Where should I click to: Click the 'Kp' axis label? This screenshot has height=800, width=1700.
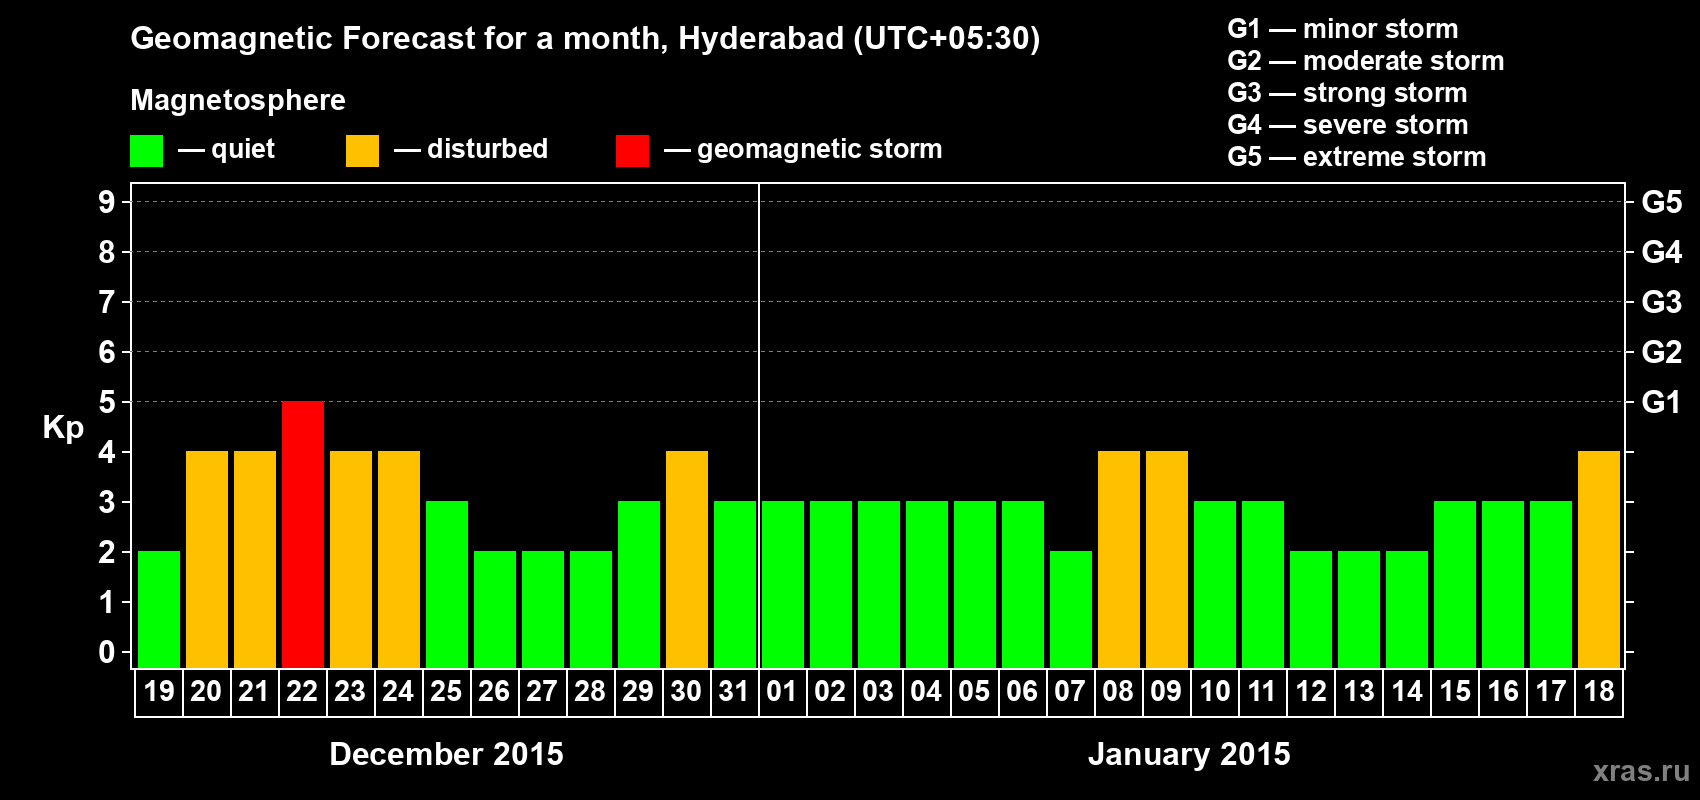tap(63, 428)
